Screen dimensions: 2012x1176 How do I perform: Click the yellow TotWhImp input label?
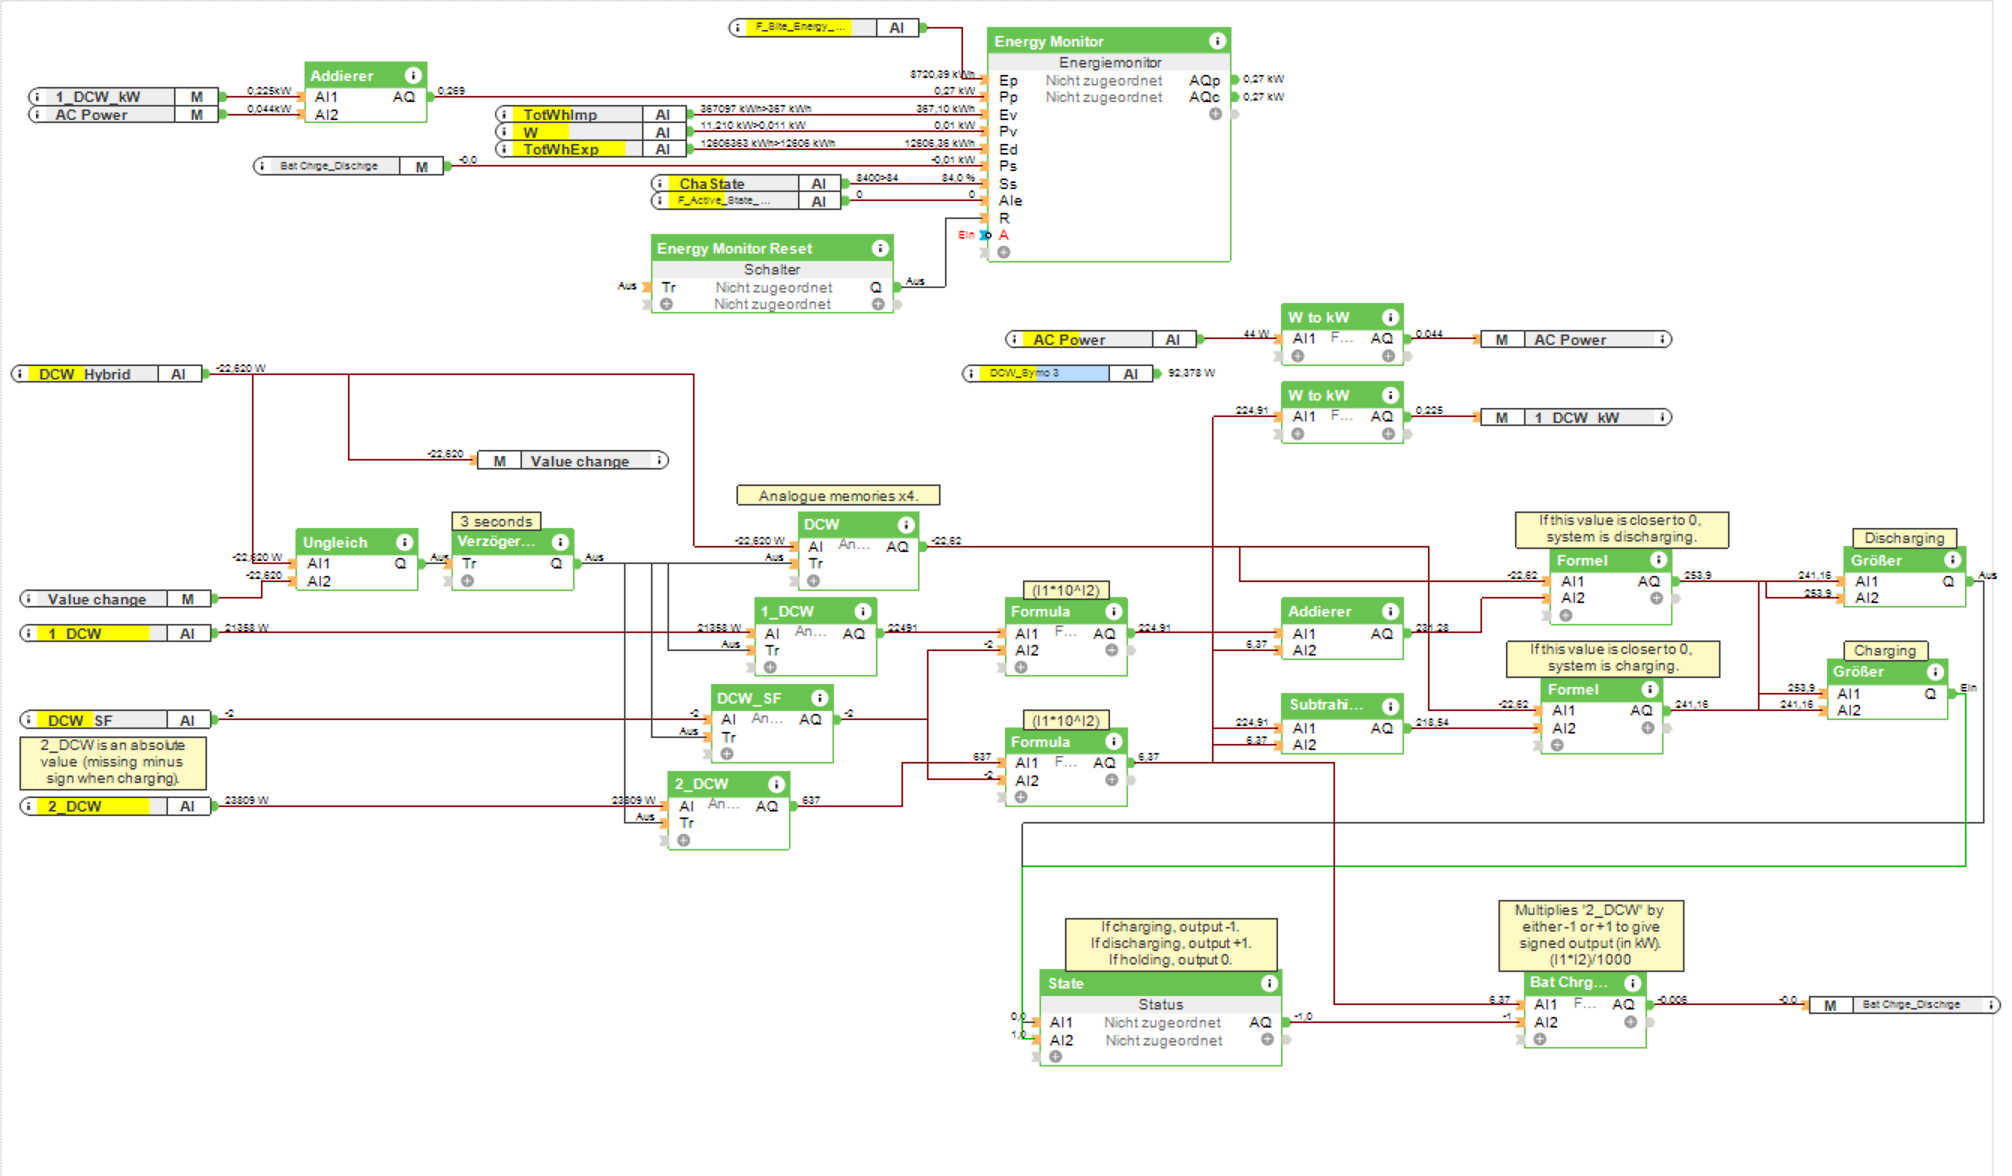pyautogui.click(x=560, y=115)
